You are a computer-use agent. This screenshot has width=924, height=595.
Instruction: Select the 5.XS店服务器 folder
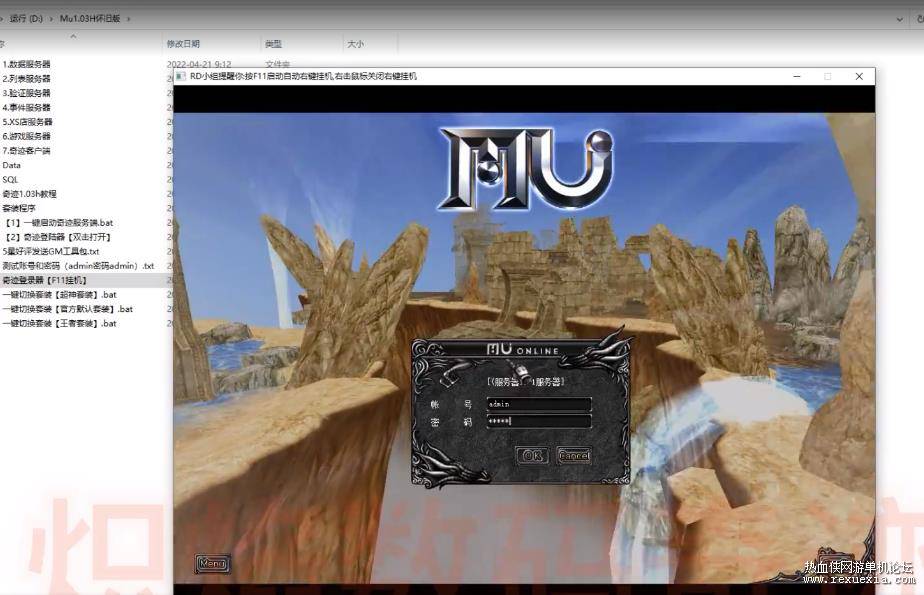28,121
